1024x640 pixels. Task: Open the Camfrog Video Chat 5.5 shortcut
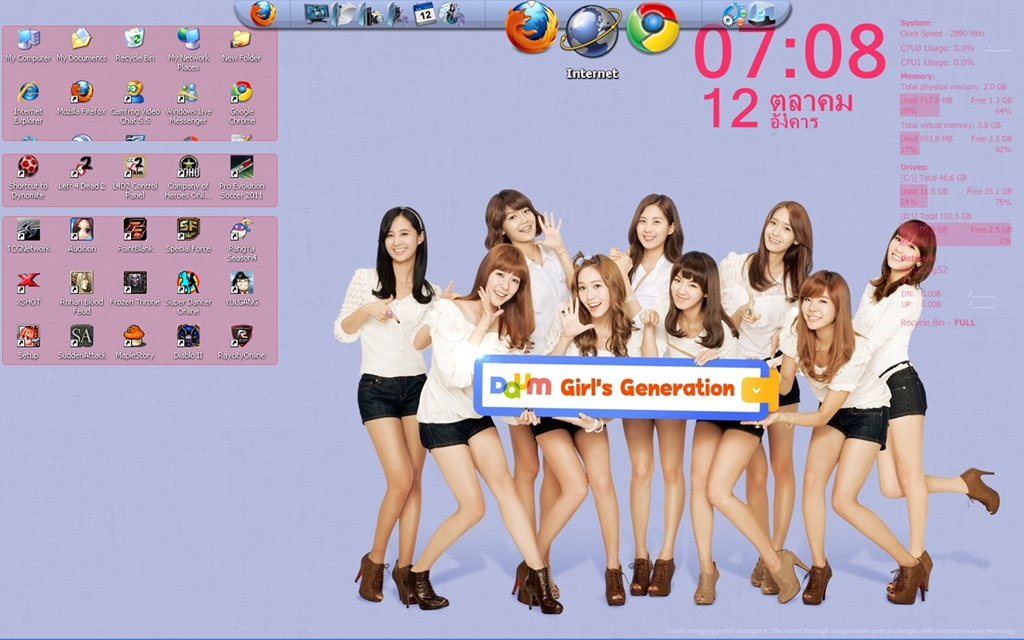[x=135, y=103]
